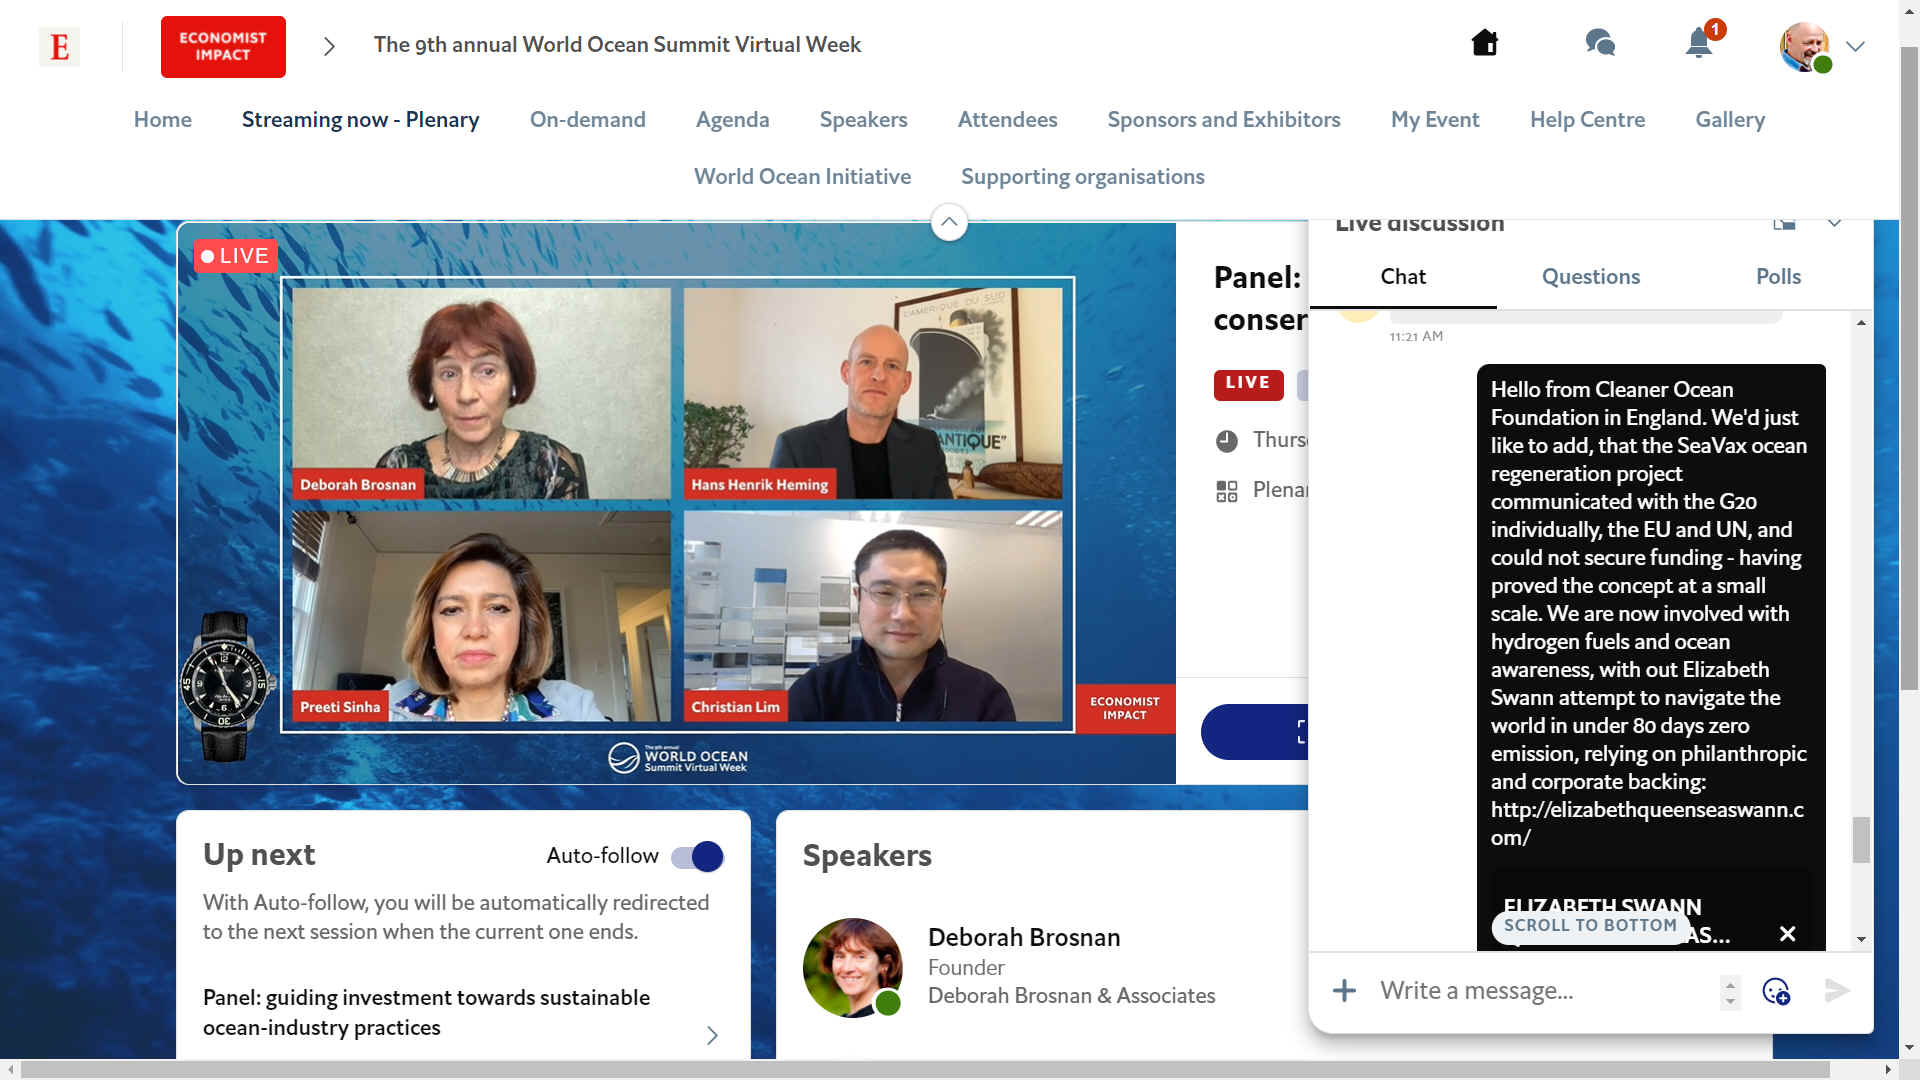Screen dimensions: 1920x1080
Task: Open the user profile avatar
Action: tap(1805, 46)
